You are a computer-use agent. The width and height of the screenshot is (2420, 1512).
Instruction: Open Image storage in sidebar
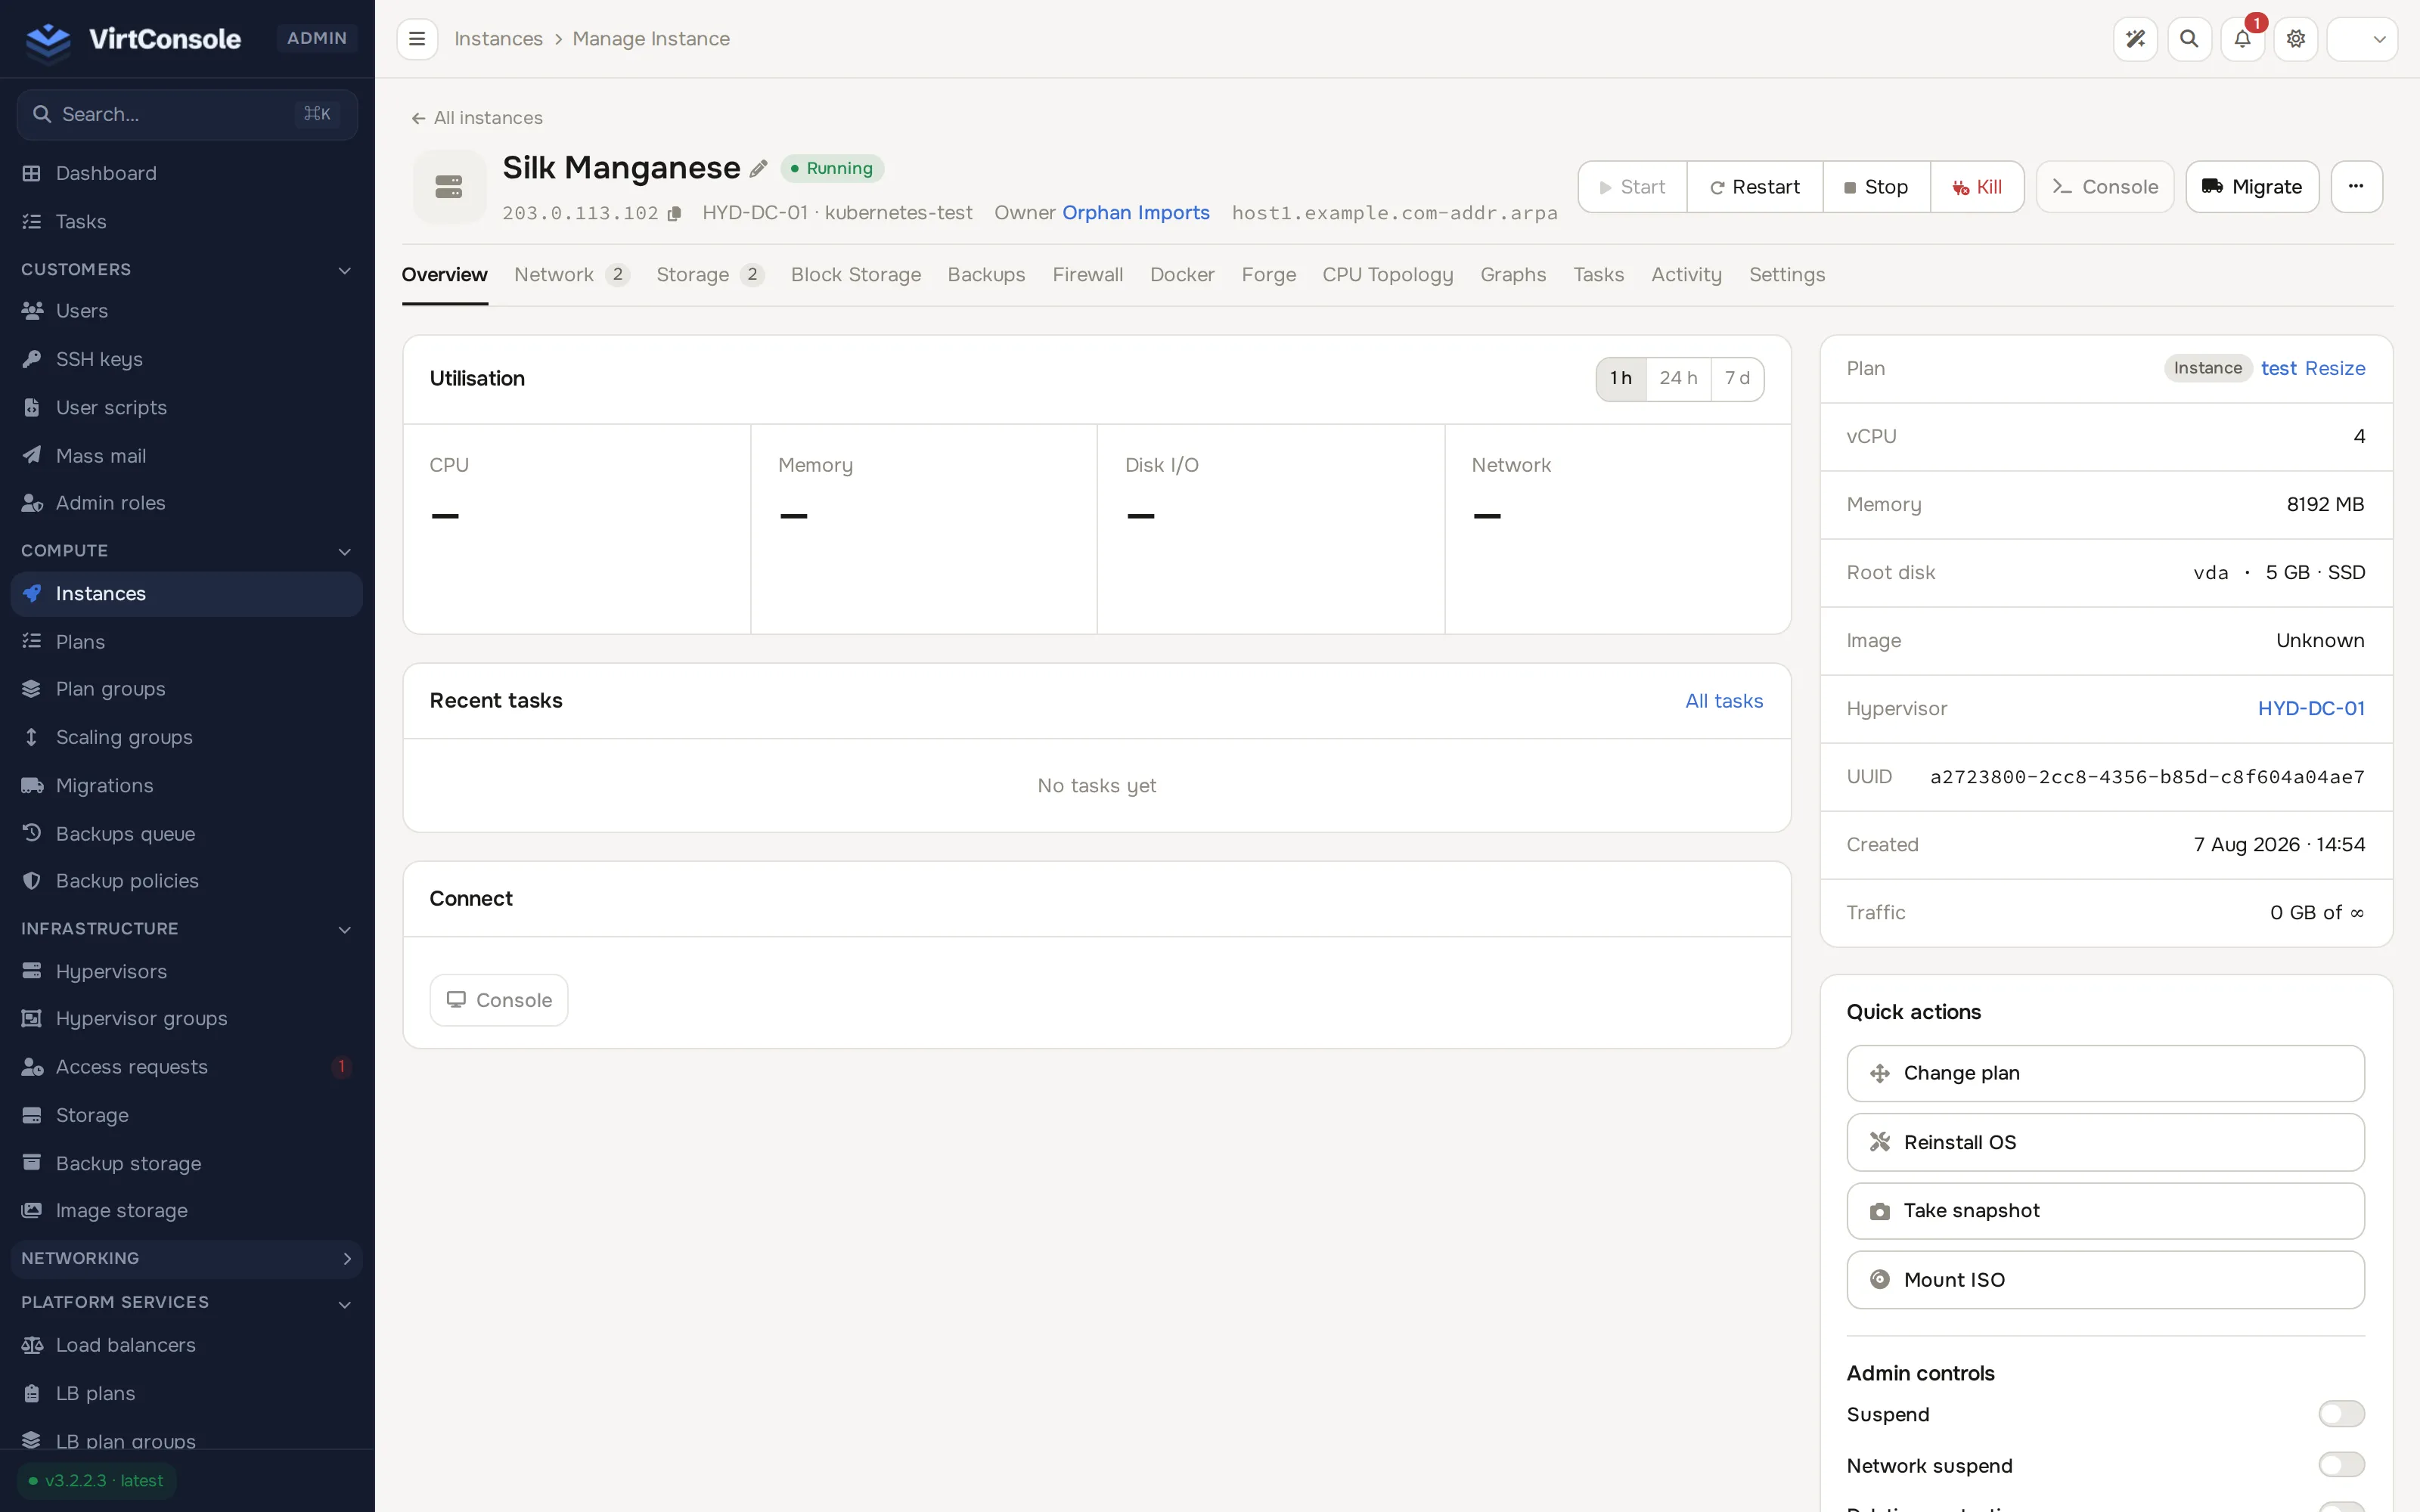187,1210
